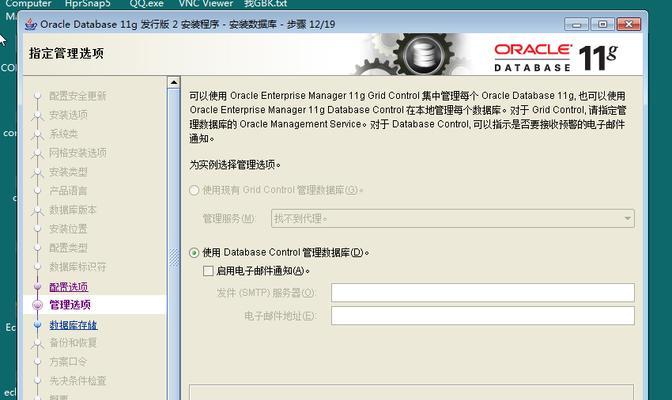Click the HprSnap5 desktop label
The image size is (672, 400).
pos(87,4)
